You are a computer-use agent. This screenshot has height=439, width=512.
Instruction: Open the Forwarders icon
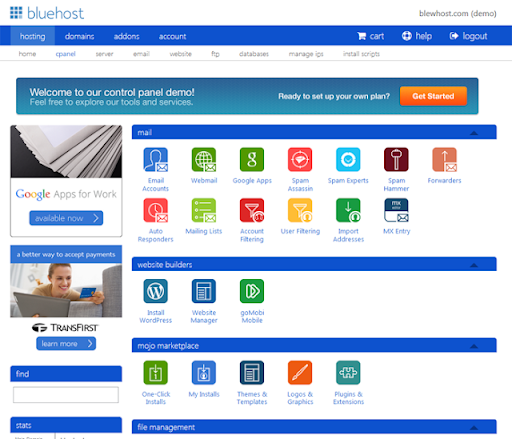point(444,160)
